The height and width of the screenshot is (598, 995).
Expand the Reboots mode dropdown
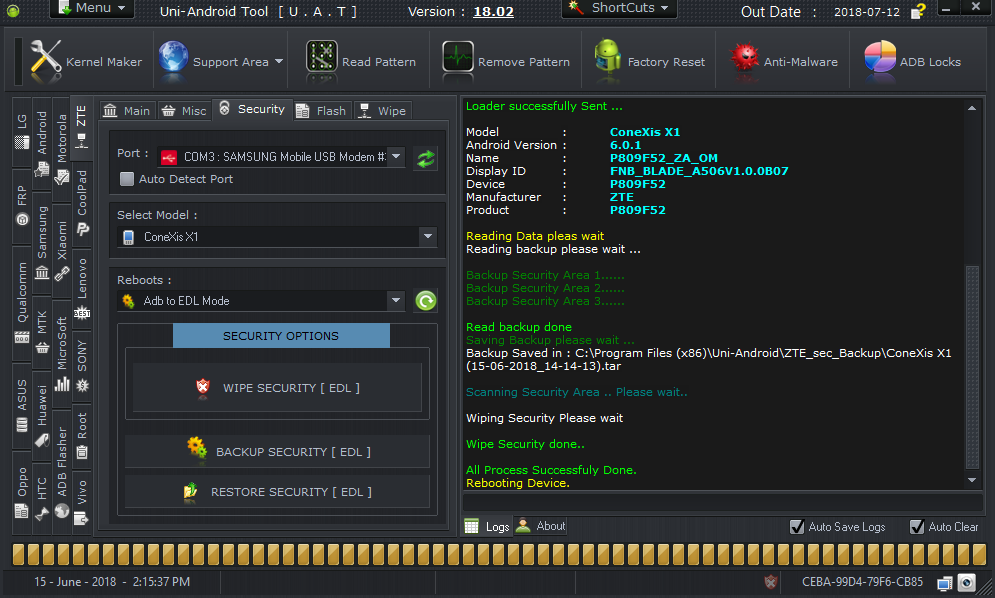click(x=396, y=300)
